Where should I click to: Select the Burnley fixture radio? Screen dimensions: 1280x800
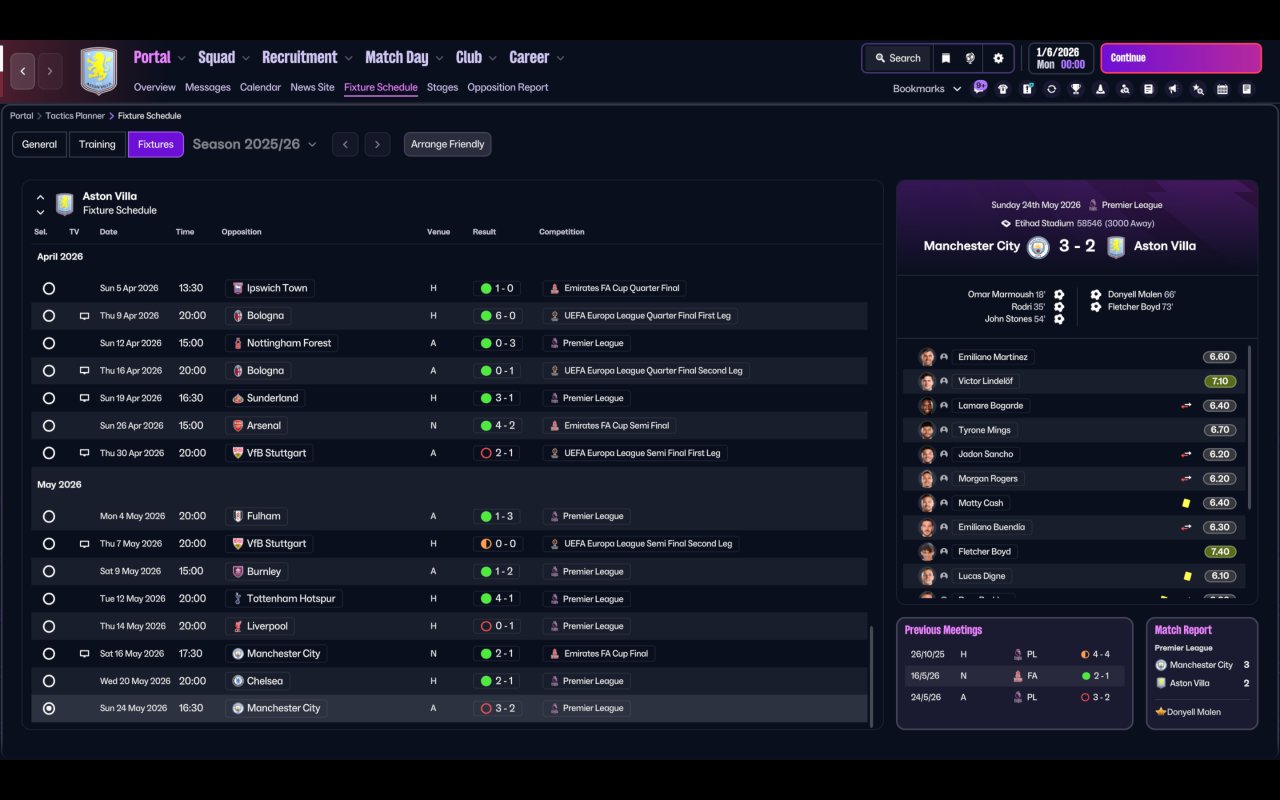(x=49, y=572)
